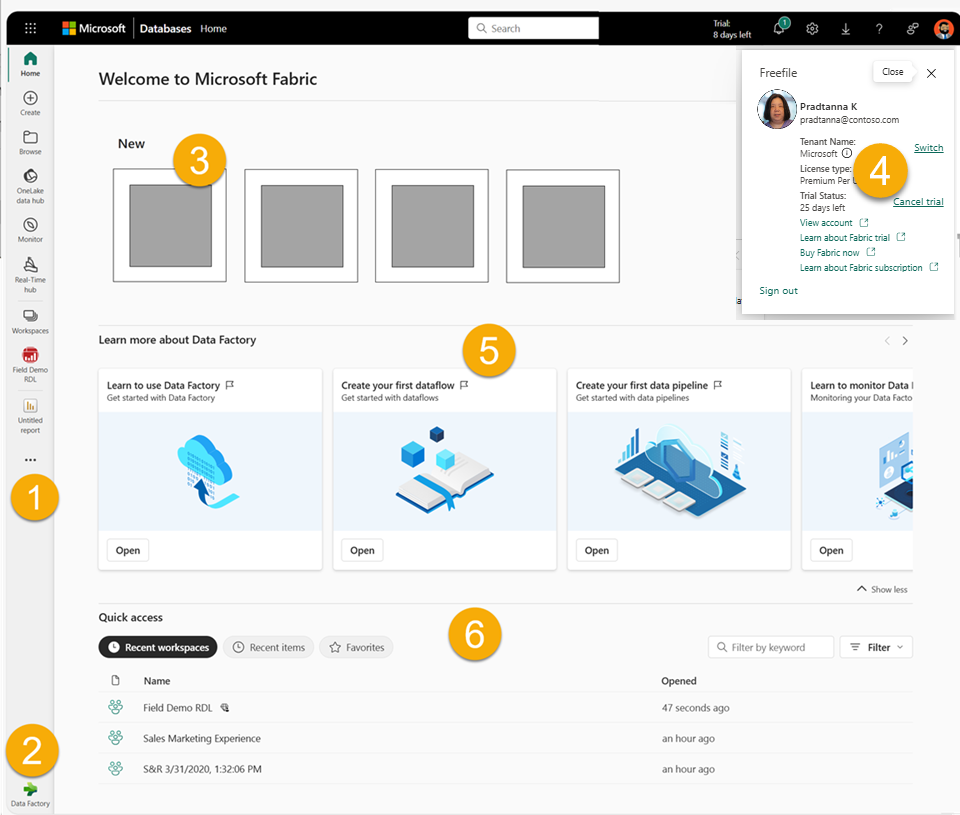This screenshot has height=815, width=960.
Task: Click the download icon in the header
Action: point(846,29)
